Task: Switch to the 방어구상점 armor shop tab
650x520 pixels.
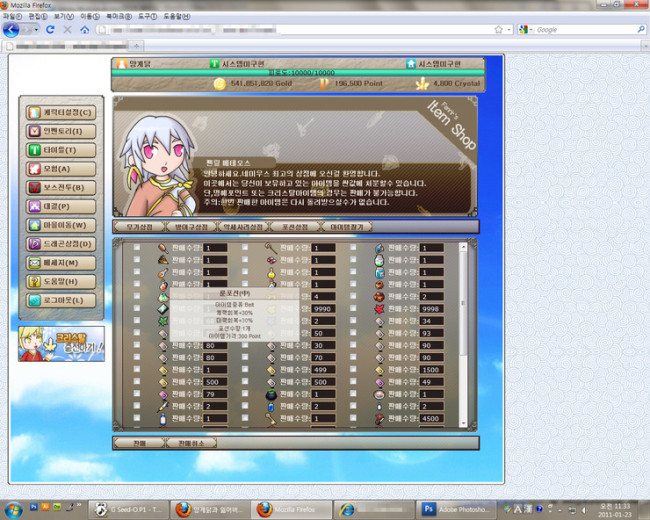Action: click(x=191, y=227)
